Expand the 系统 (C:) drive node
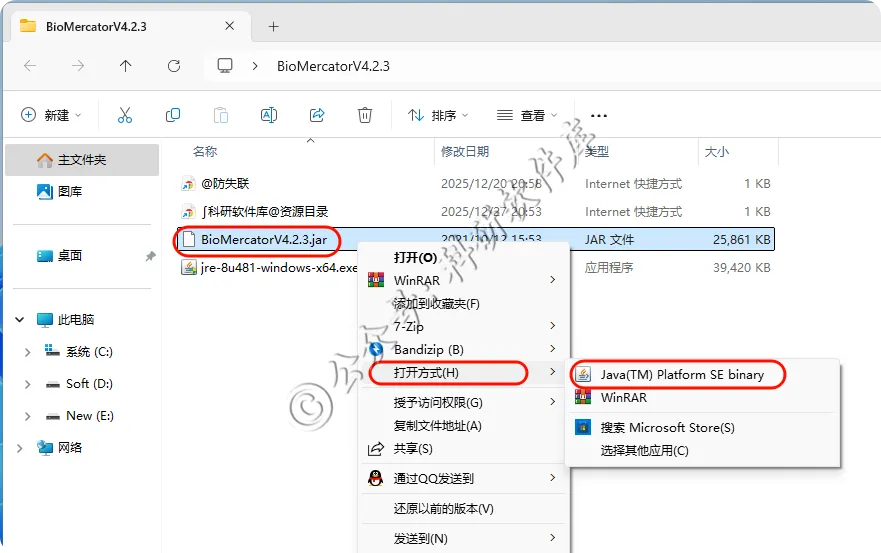 (x=27, y=352)
